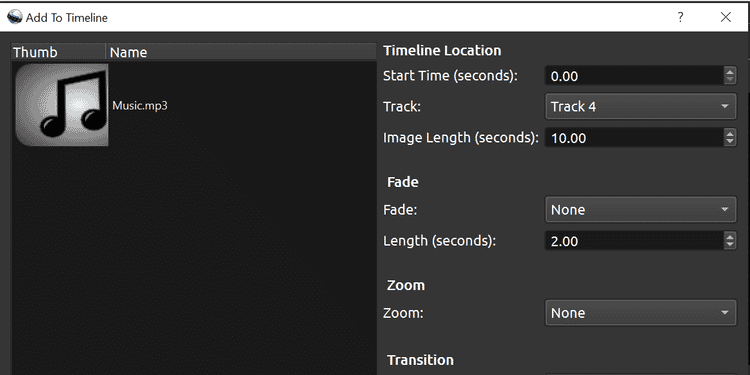Click the Fade section heading
This screenshot has height=375, width=750.
(x=403, y=182)
